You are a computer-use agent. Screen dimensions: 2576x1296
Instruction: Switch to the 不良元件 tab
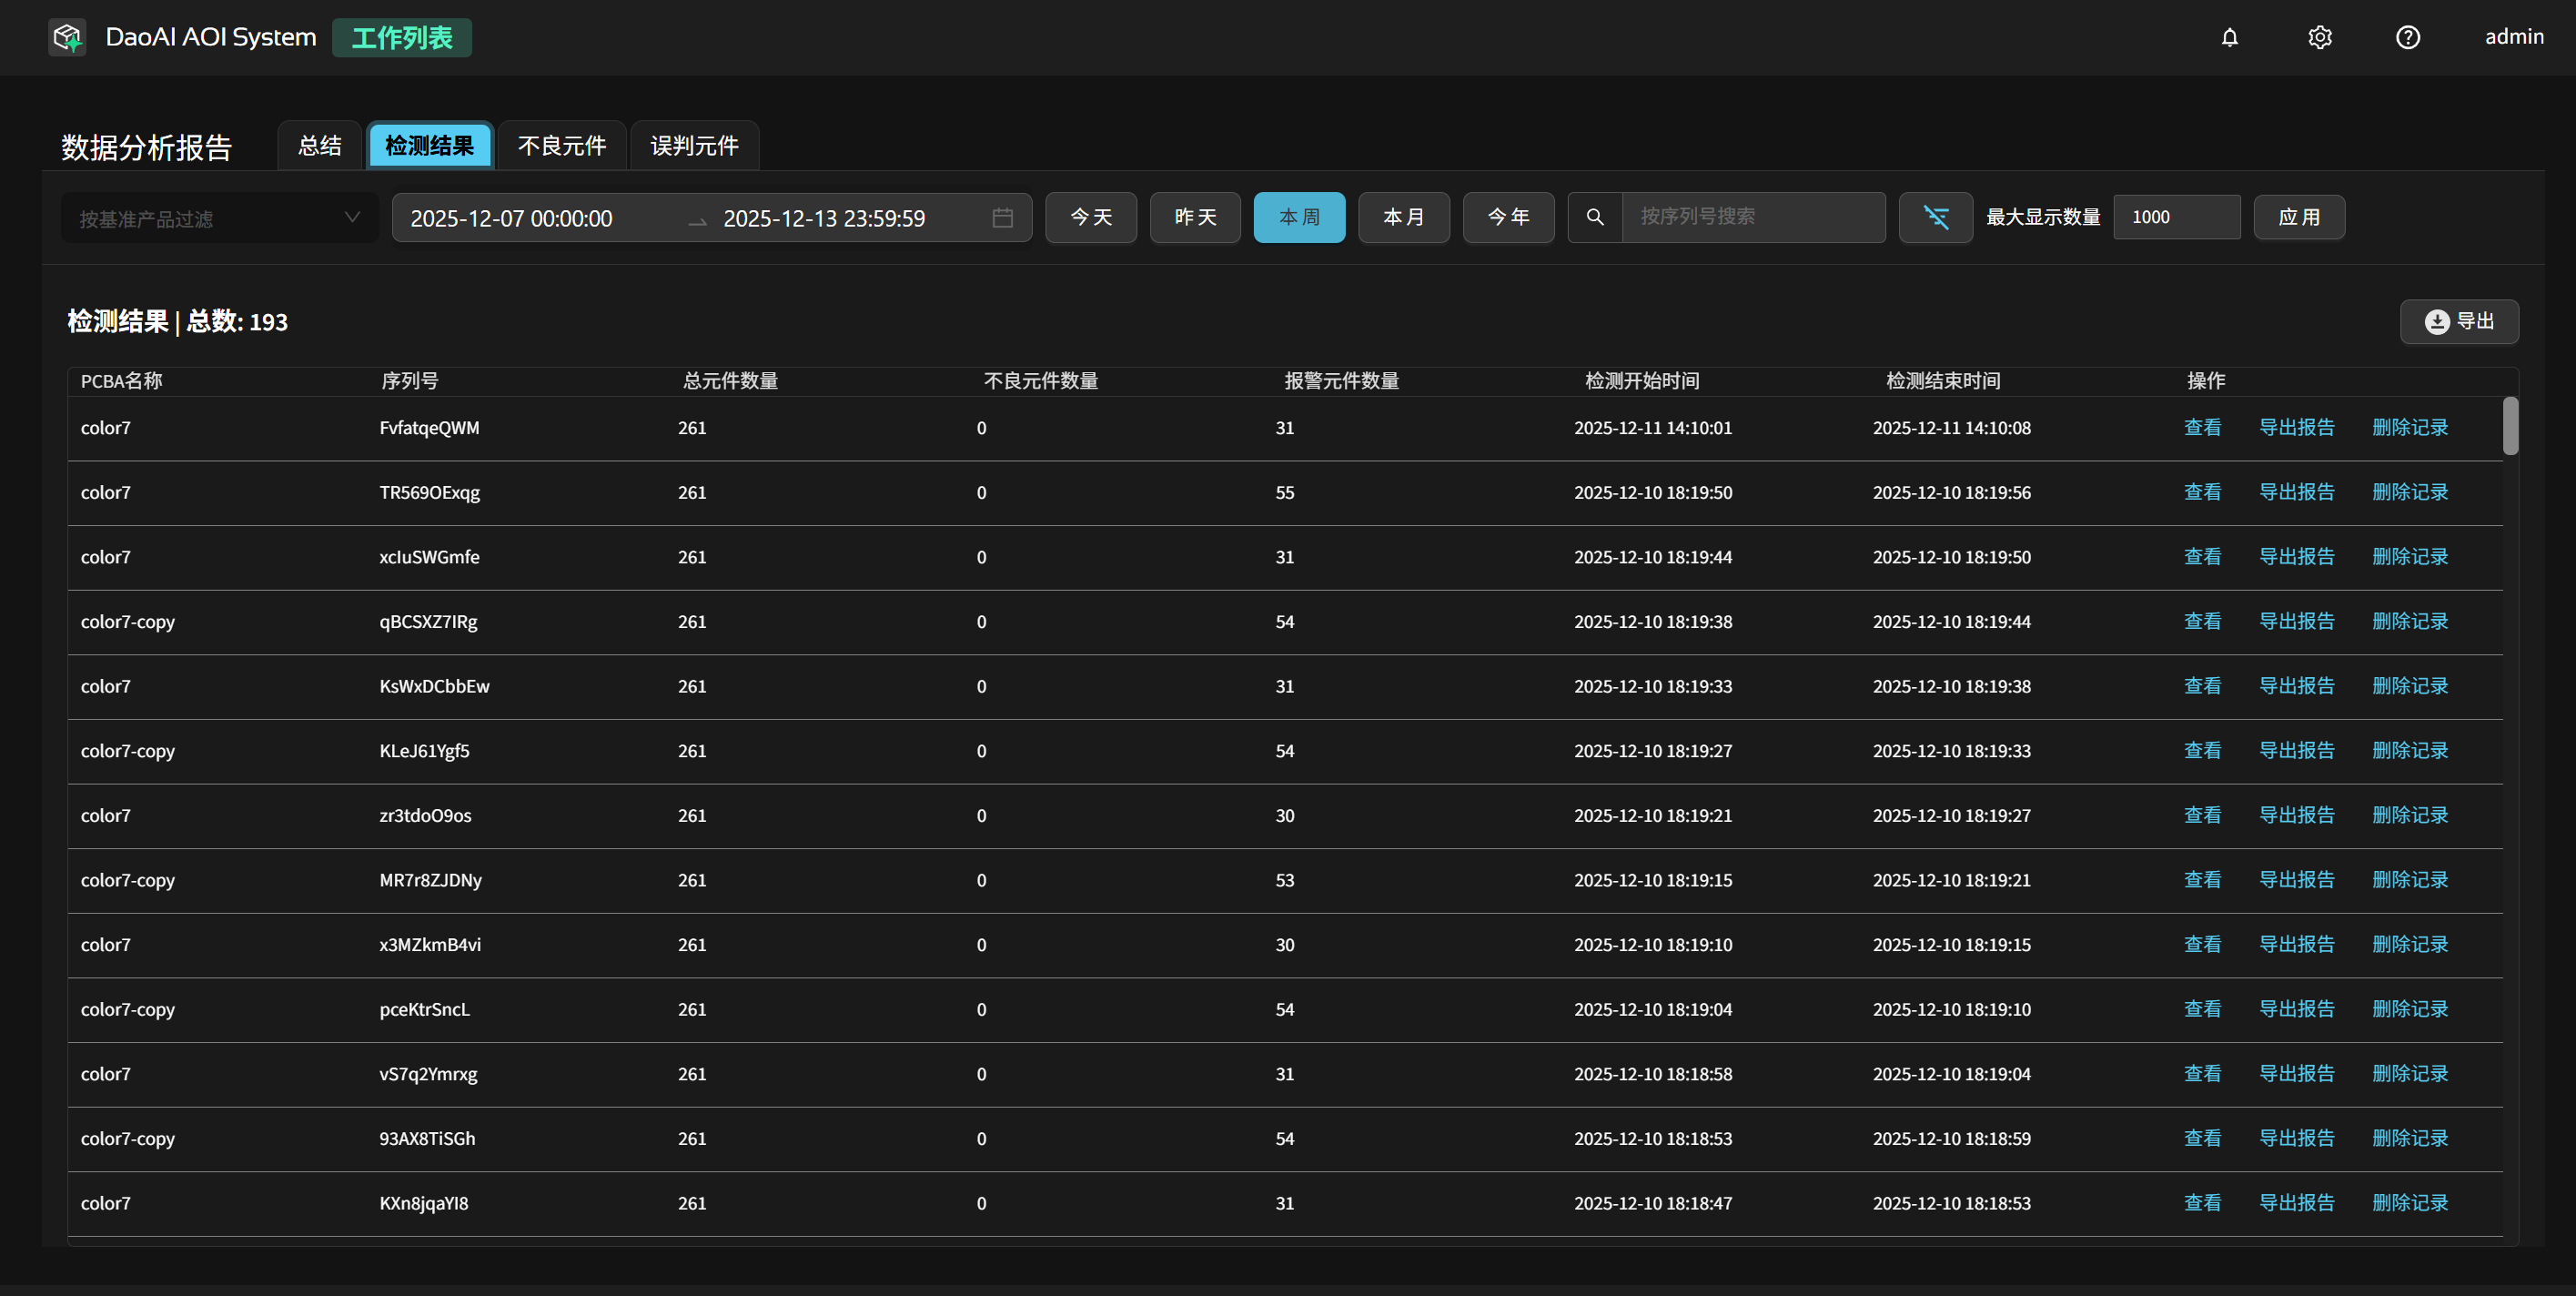(x=561, y=146)
